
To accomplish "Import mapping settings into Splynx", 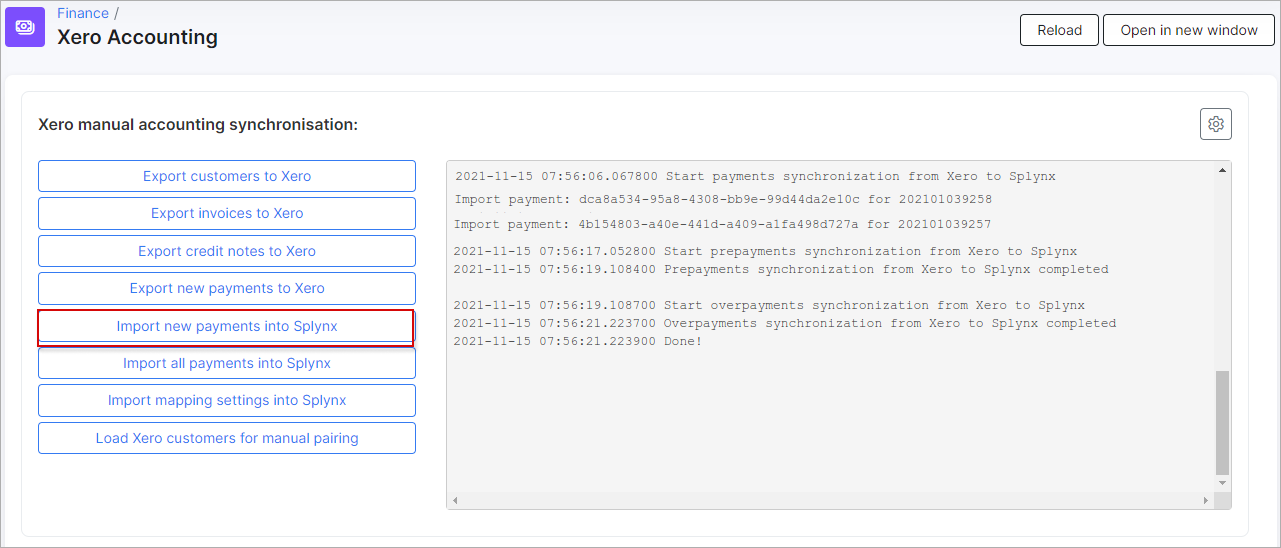I will click(227, 400).
